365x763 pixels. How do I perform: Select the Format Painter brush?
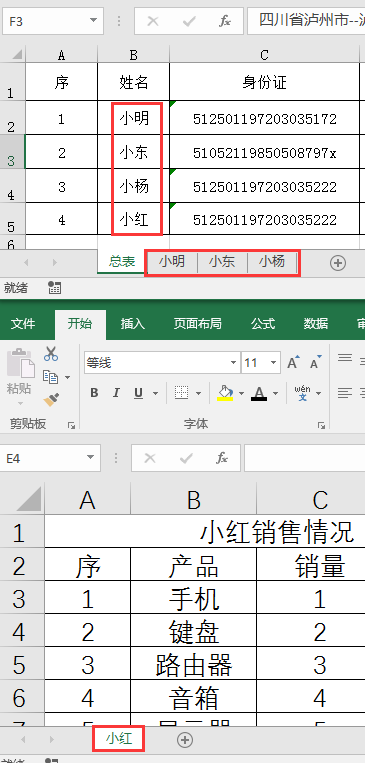click(51, 400)
